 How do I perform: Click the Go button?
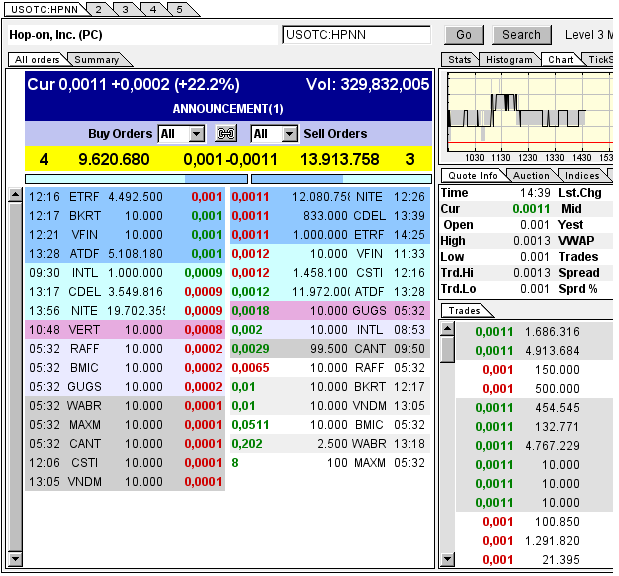[464, 35]
